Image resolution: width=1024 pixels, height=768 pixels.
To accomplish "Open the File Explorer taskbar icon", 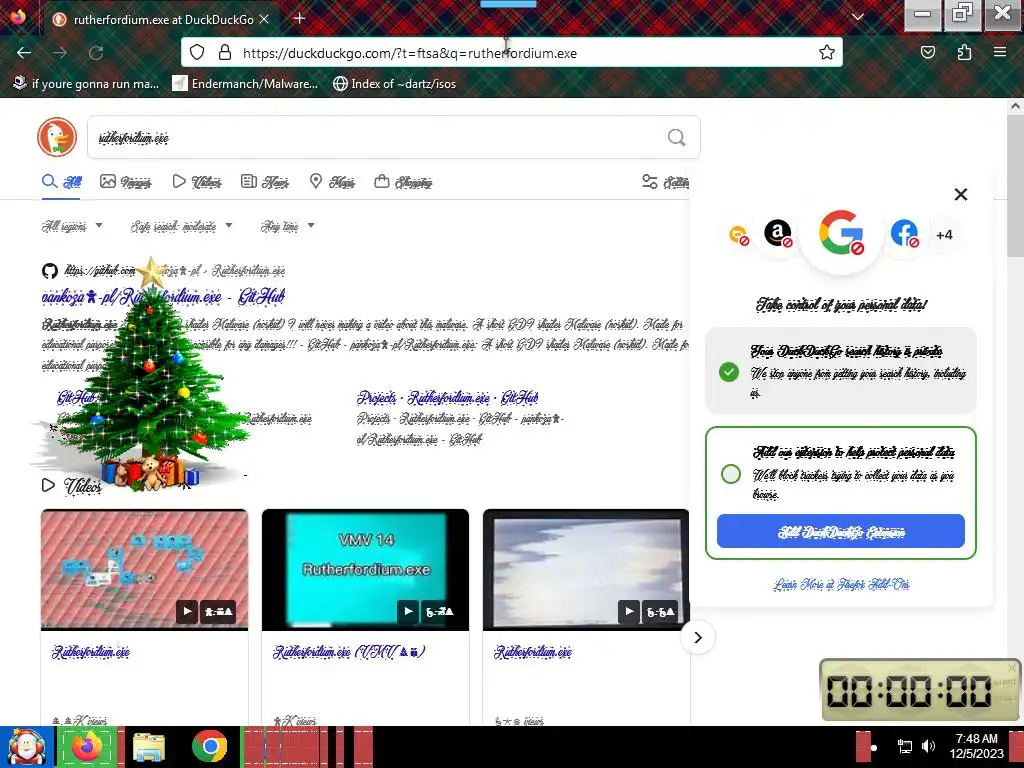I will (149, 747).
